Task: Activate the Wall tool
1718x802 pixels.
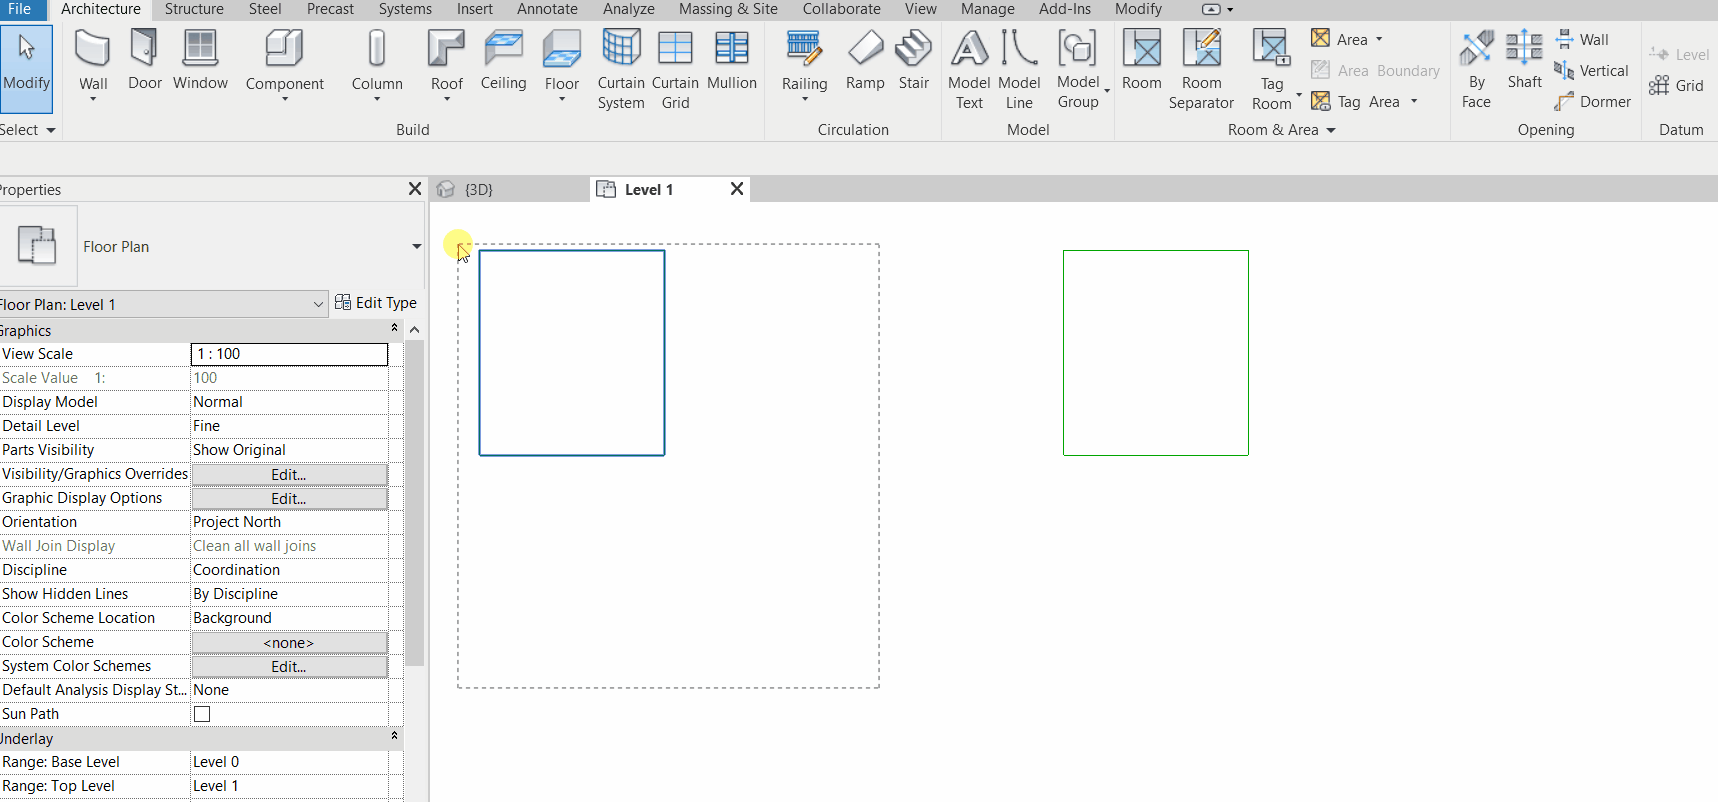Action: [93, 66]
